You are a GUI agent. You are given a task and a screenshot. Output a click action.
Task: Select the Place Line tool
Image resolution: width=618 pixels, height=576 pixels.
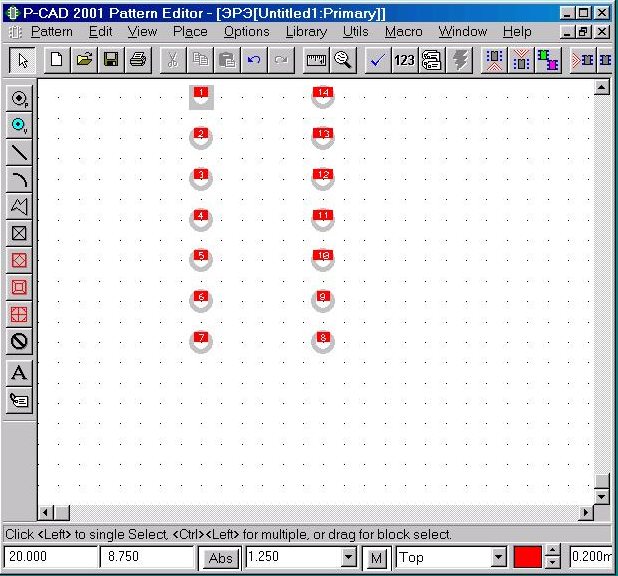point(19,152)
